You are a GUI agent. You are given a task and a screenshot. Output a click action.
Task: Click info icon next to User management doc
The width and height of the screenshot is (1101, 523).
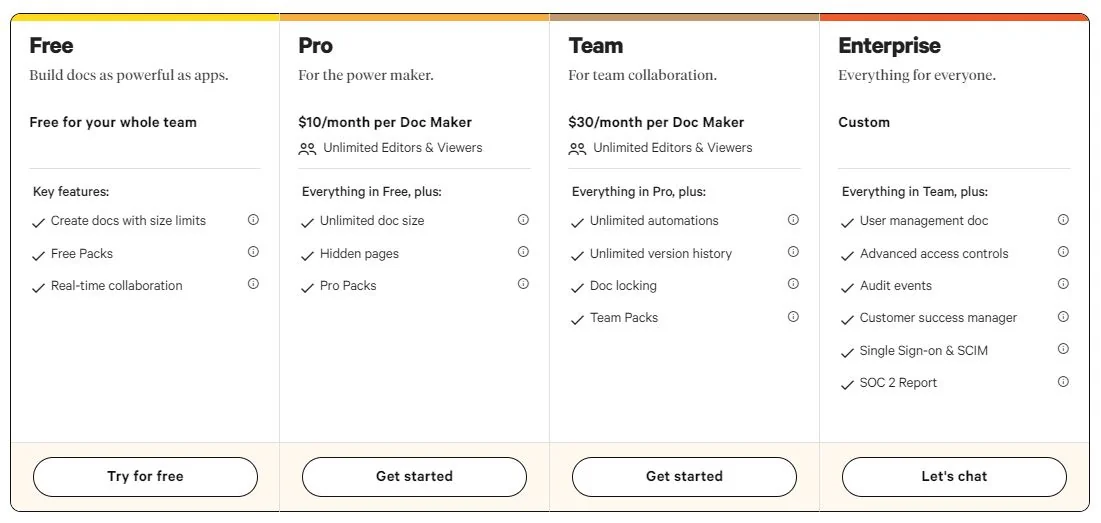(x=1063, y=220)
